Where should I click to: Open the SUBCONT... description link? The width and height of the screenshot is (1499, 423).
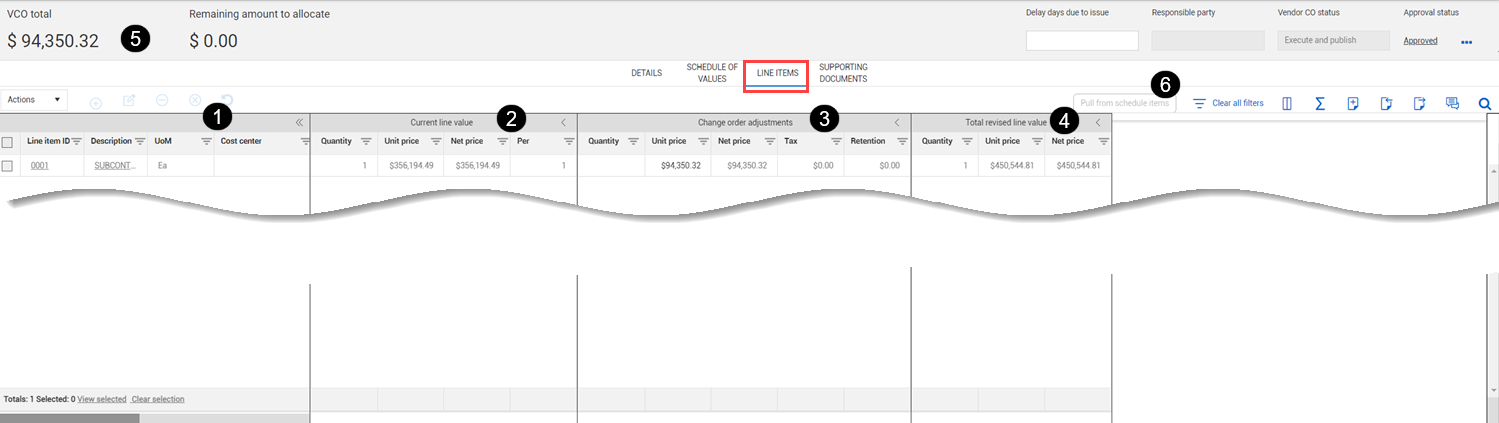point(115,166)
